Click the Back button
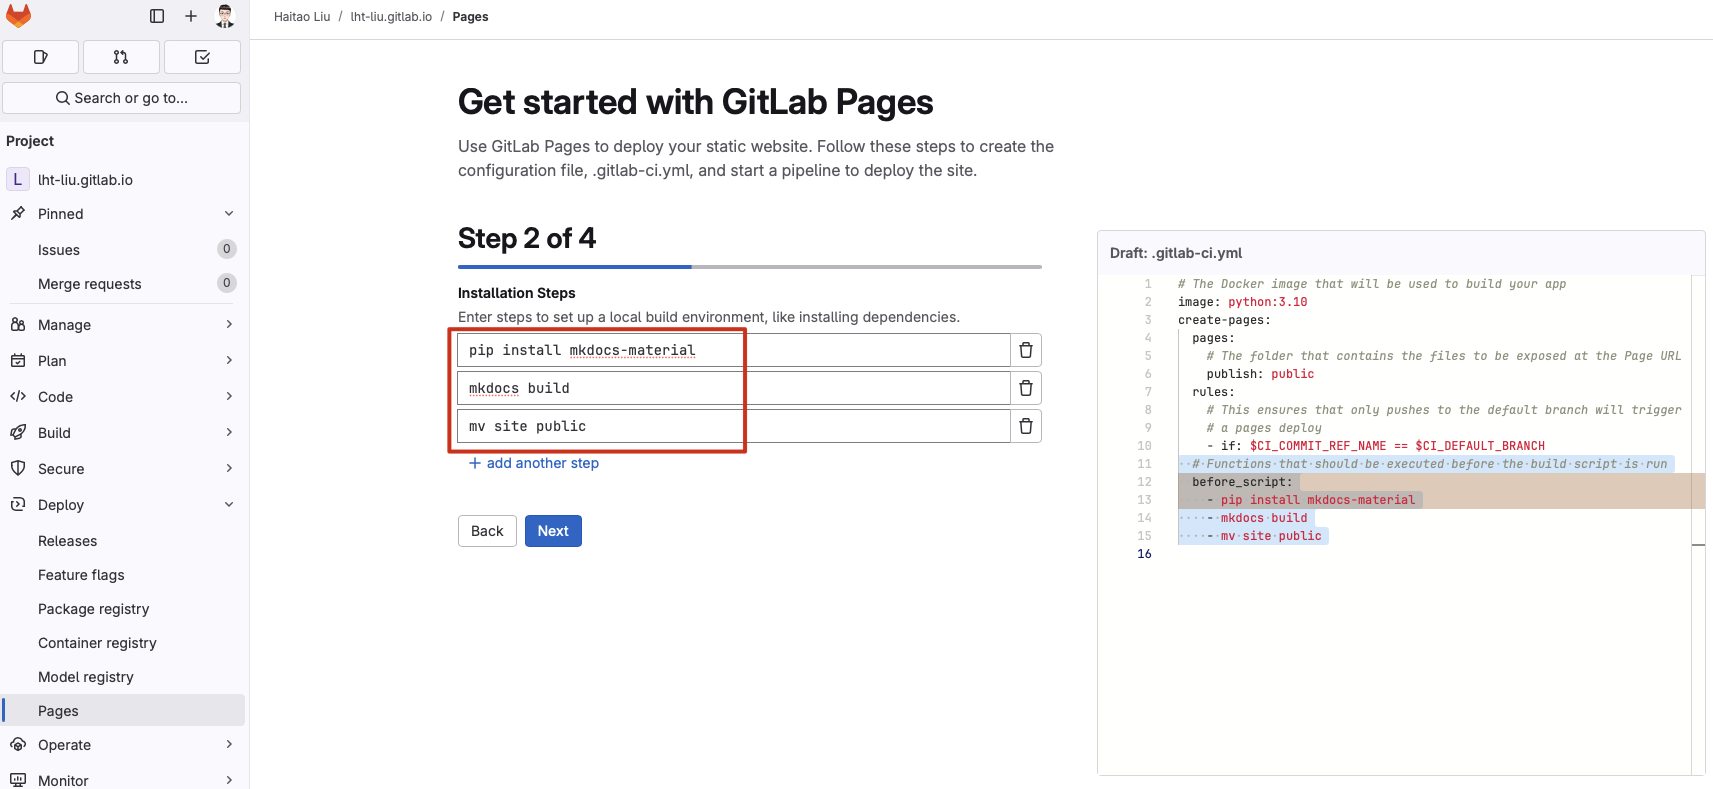 tap(487, 531)
